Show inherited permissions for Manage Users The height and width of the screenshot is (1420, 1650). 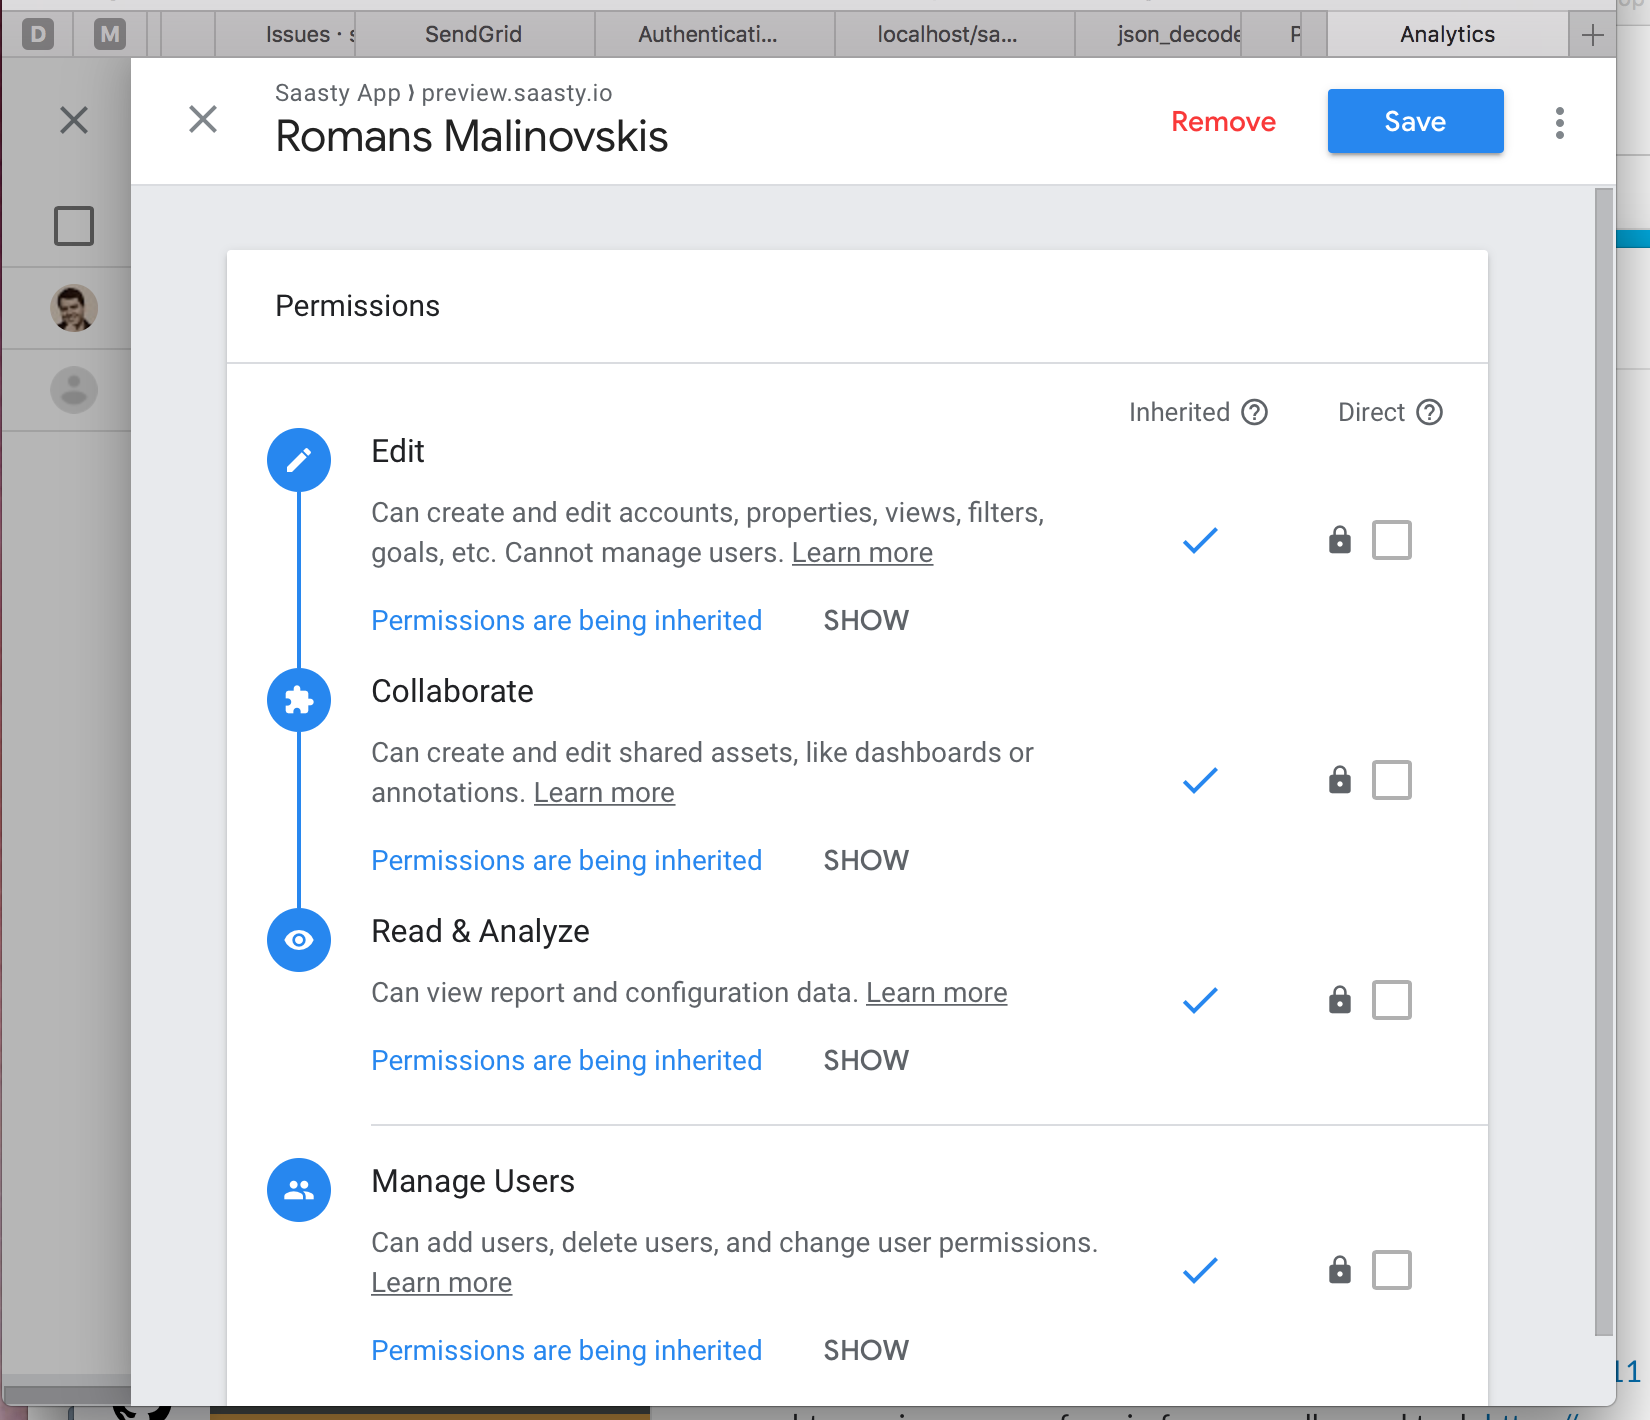(x=866, y=1350)
